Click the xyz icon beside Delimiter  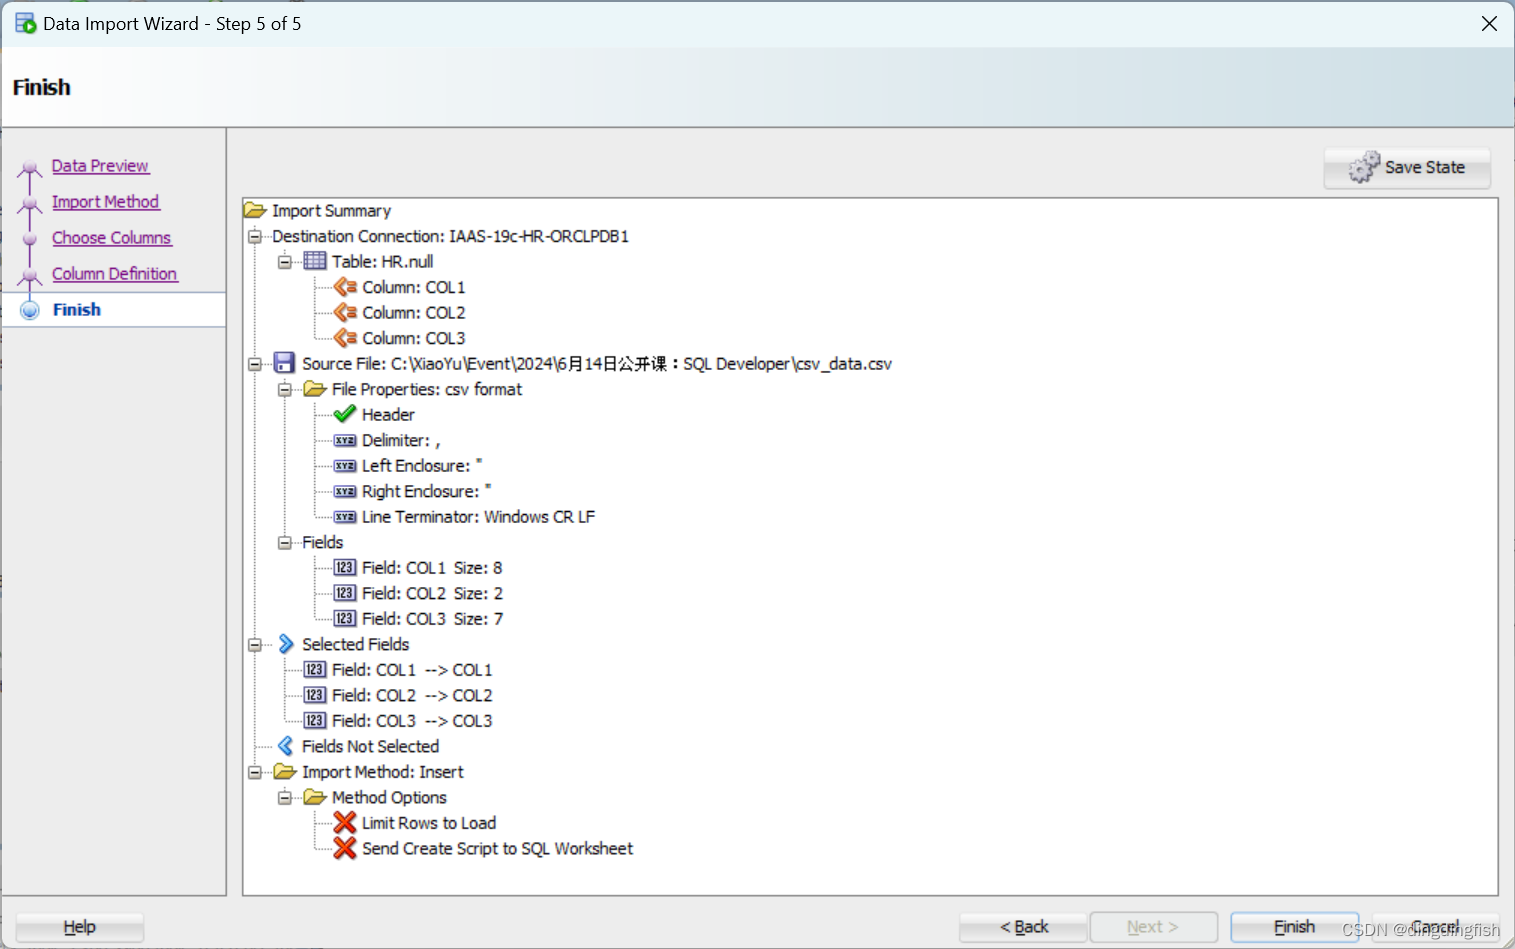tap(344, 440)
